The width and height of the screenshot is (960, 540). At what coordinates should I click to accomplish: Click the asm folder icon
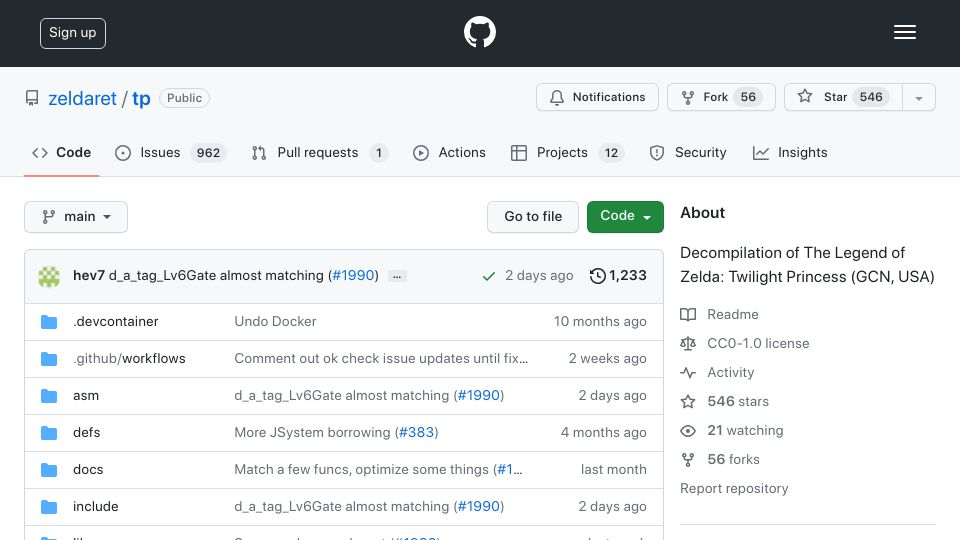click(49, 396)
